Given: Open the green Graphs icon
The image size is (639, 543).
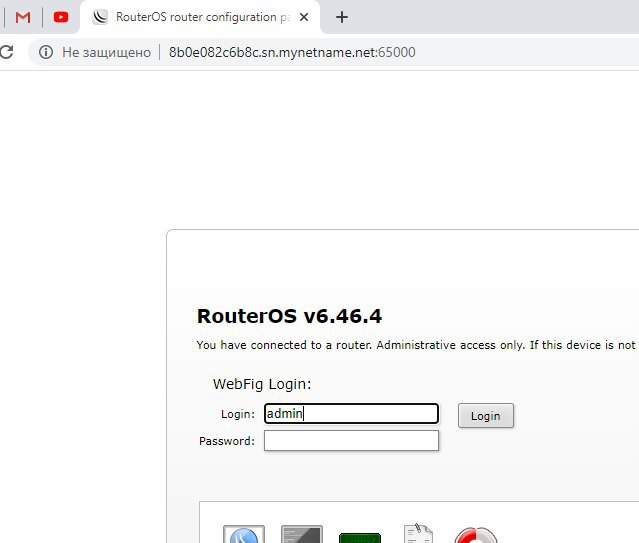Looking at the screenshot, I should click(x=360, y=537).
